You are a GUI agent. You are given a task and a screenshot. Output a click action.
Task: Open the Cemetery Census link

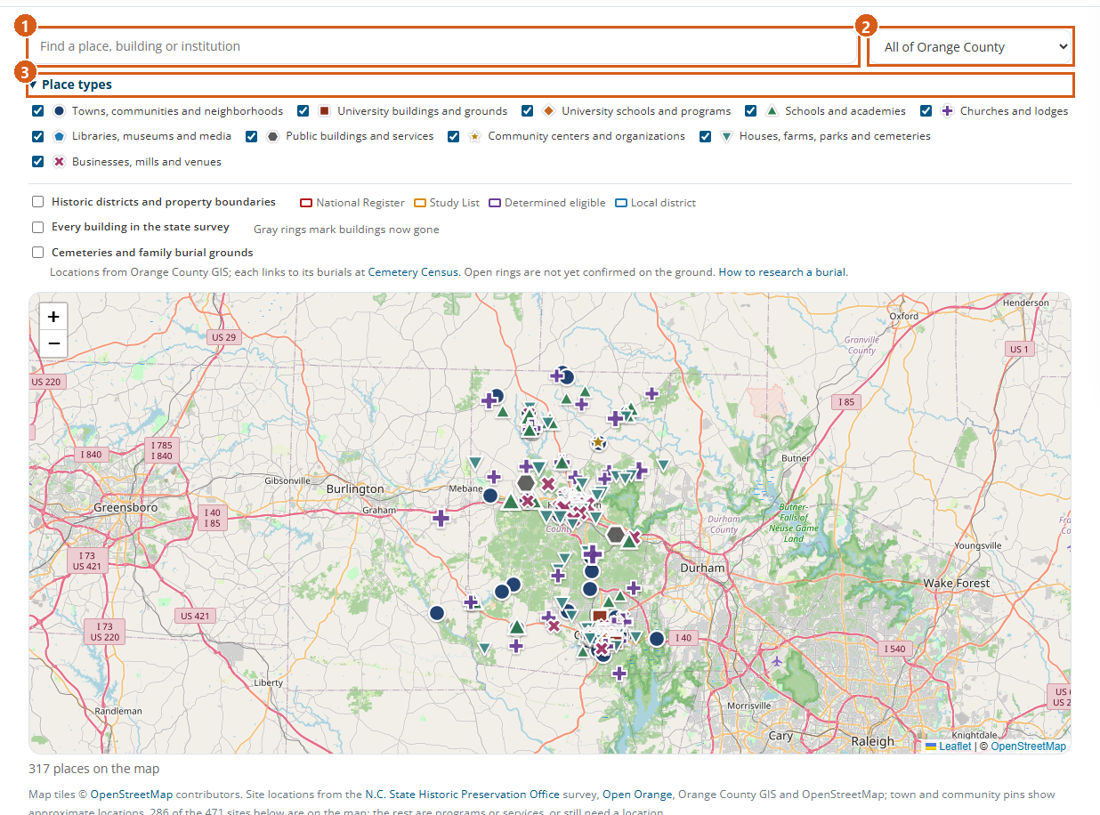pos(412,272)
